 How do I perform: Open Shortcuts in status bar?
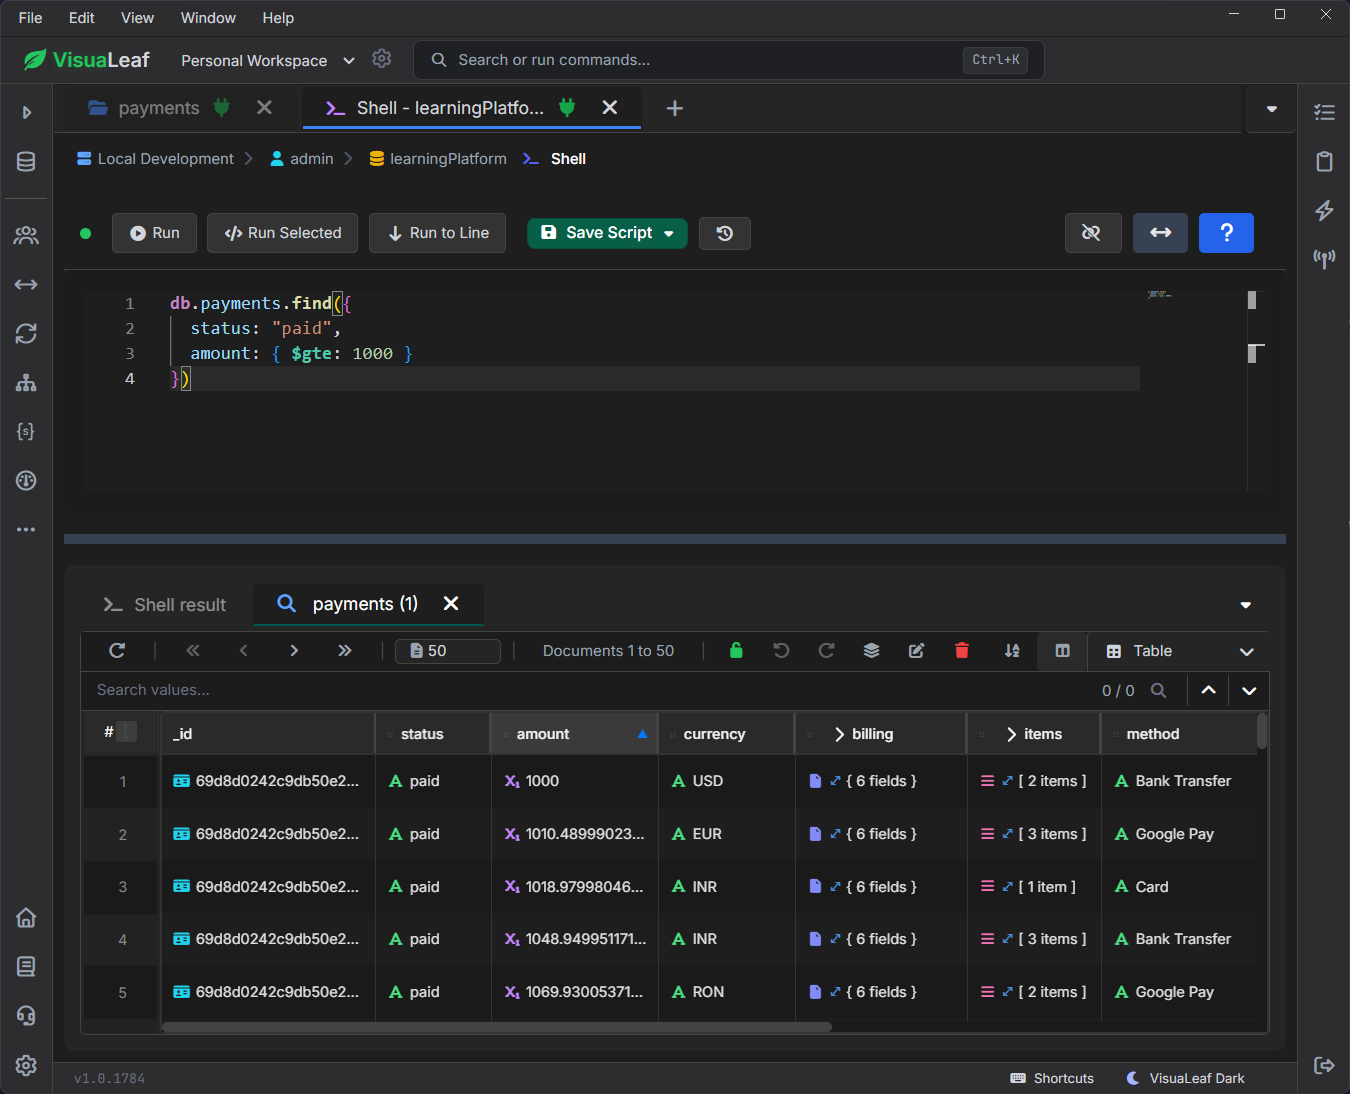pyautogui.click(x=1052, y=1078)
